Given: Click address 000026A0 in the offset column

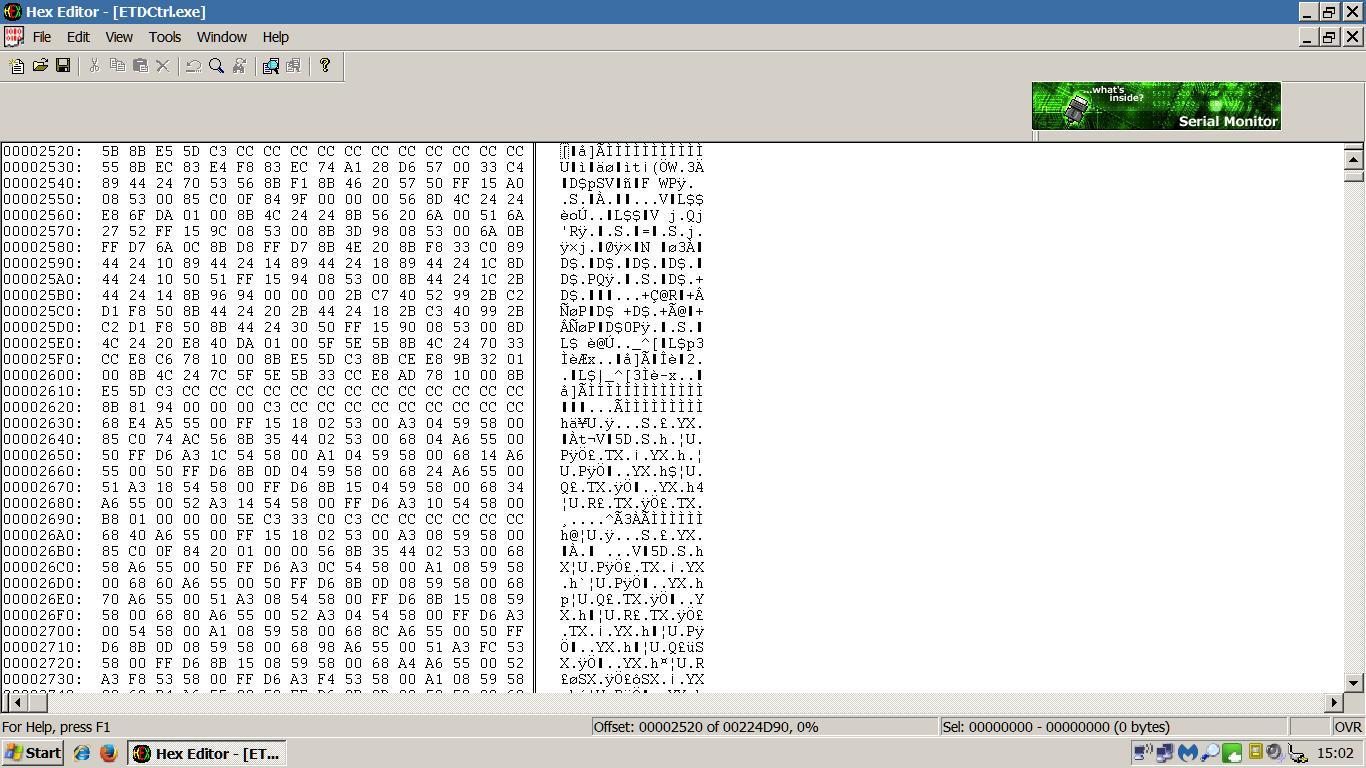Looking at the screenshot, I should (42, 535).
